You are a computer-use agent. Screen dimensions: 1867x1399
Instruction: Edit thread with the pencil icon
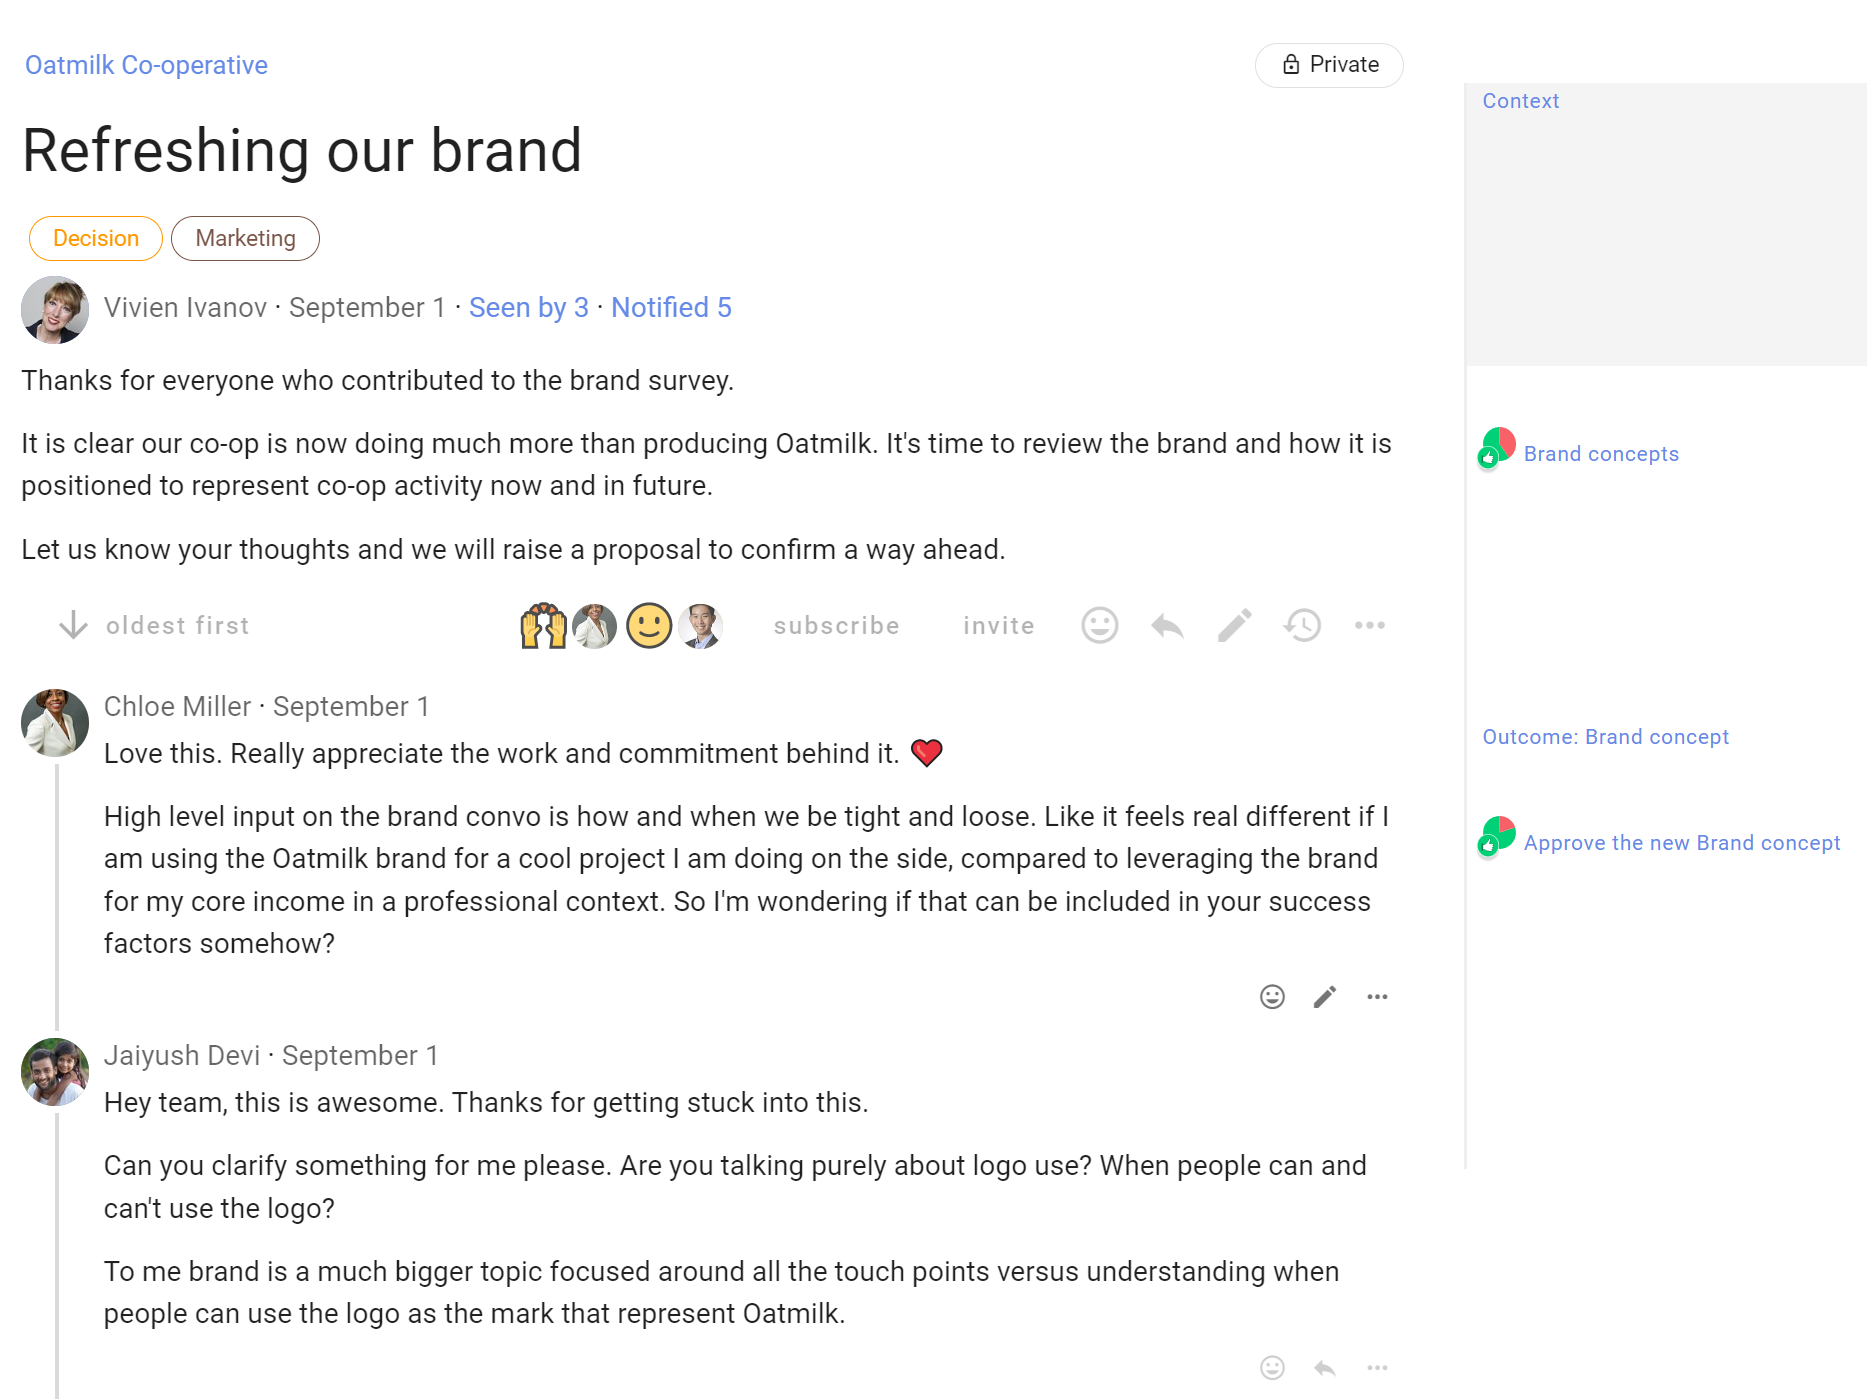tap(1234, 626)
